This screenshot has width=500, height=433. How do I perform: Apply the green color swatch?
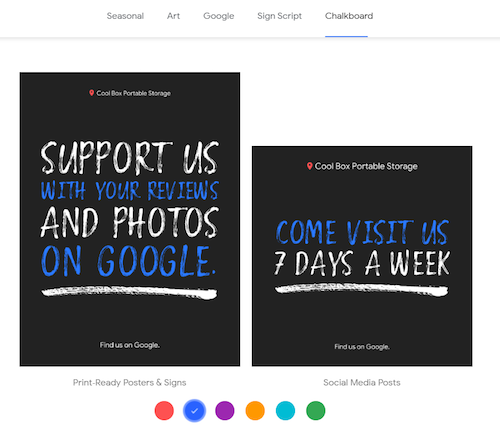click(316, 411)
